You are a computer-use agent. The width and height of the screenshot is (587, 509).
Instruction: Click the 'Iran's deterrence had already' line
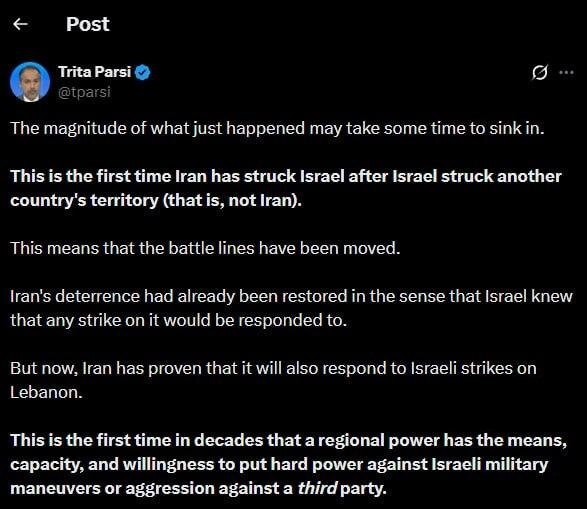[291, 296]
